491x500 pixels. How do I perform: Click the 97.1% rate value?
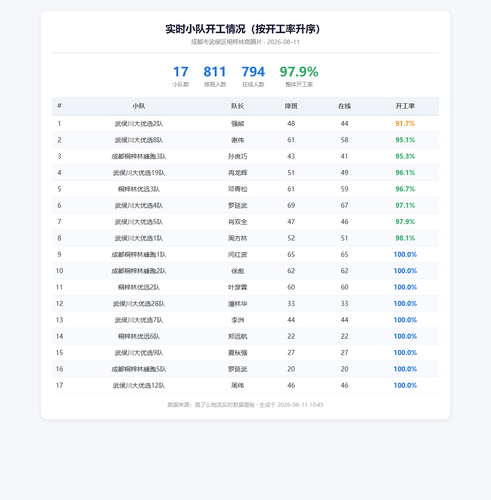coord(405,205)
